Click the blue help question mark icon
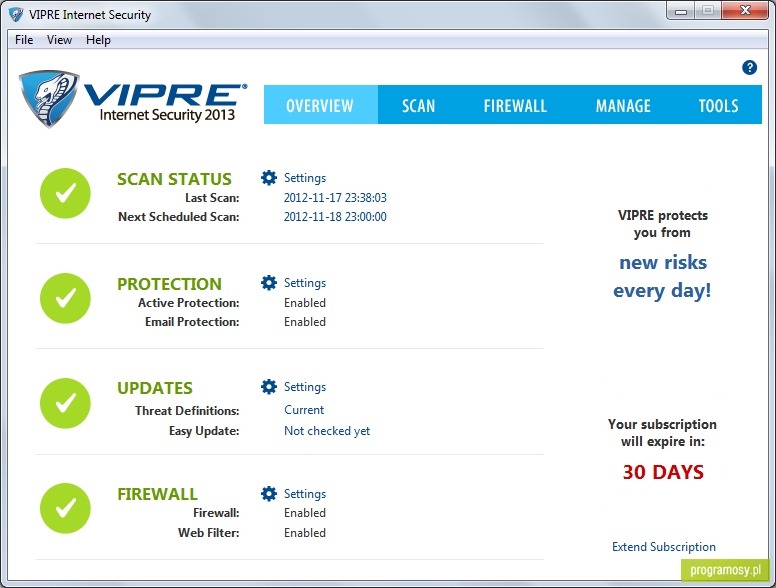The height and width of the screenshot is (588, 776). [749, 67]
